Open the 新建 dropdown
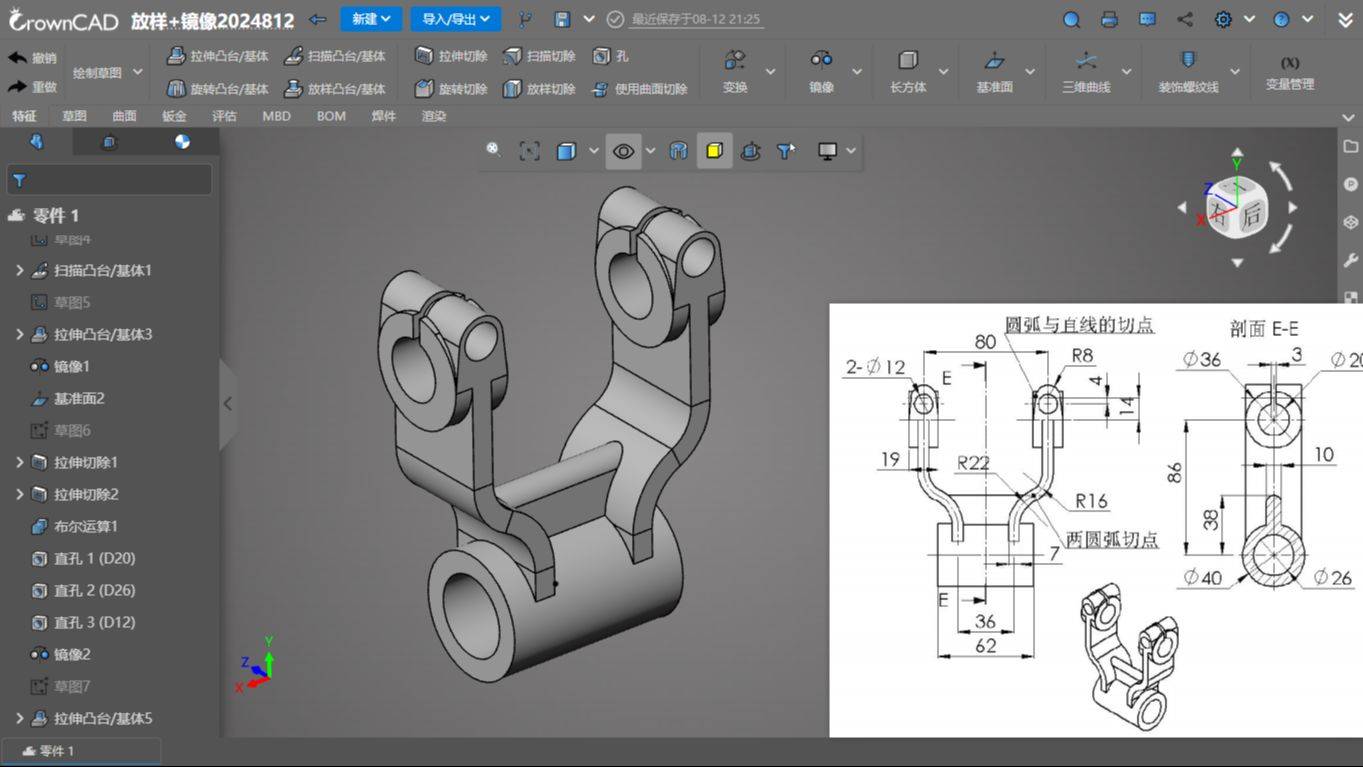This screenshot has height=767, width=1363. (371, 19)
